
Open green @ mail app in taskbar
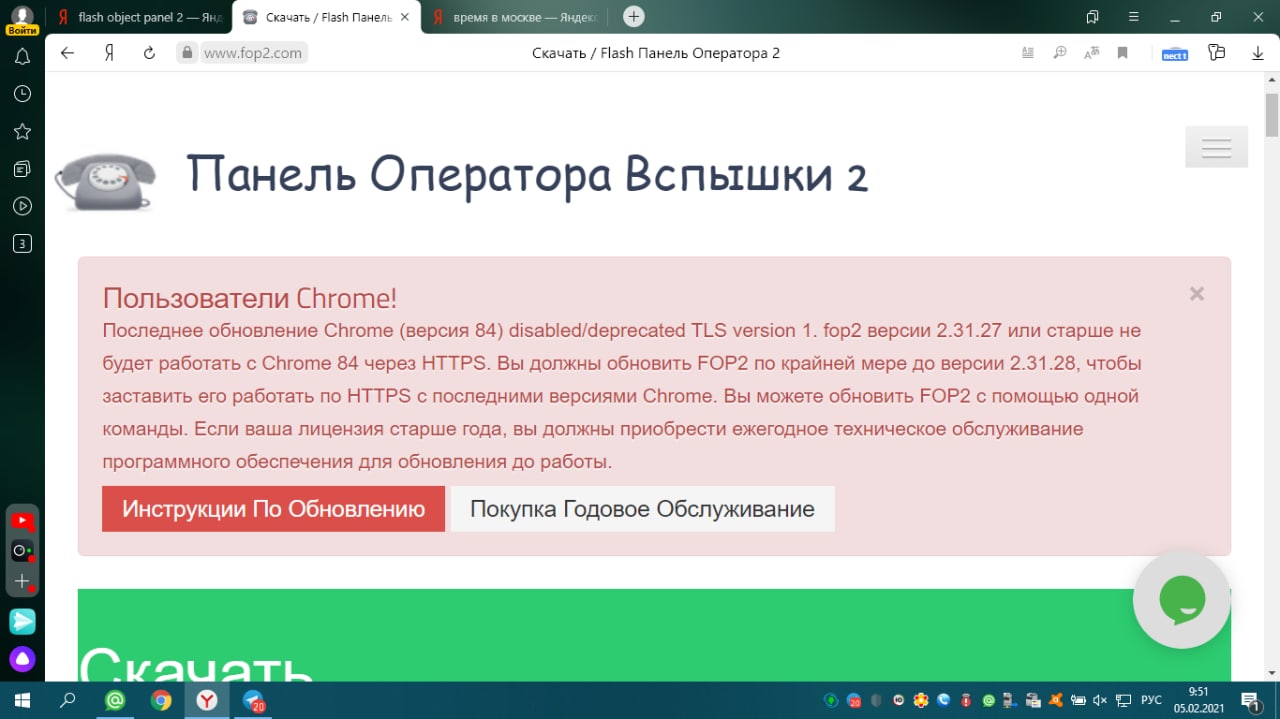pyautogui.click(x=115, y=700)
